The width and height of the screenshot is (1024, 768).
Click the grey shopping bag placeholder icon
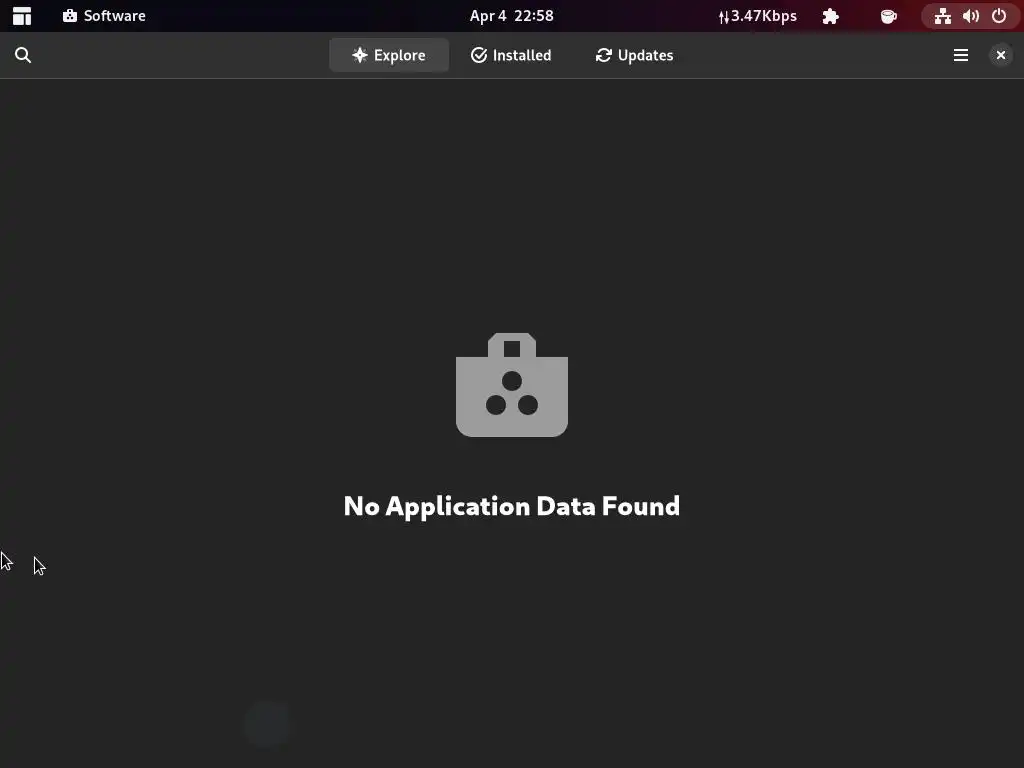point(512,385)
